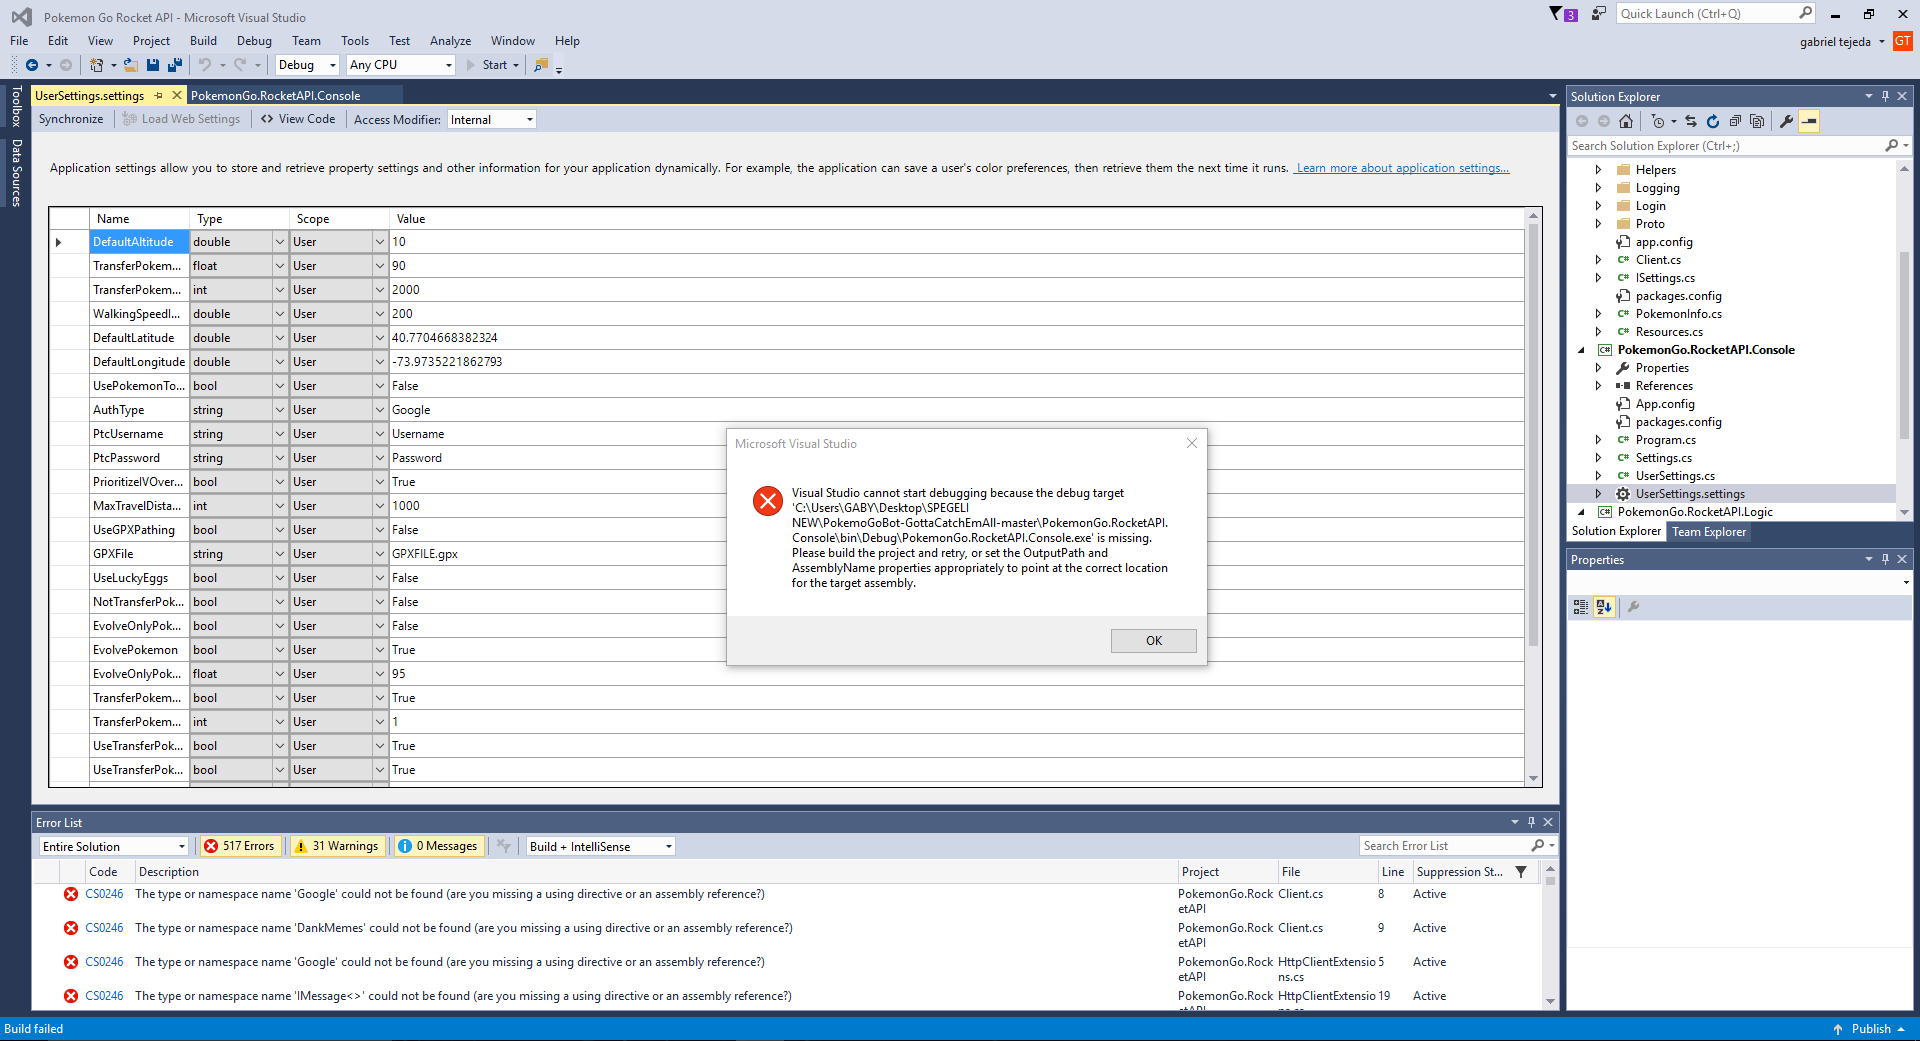
Task: Click Sync with Active Document icon
Action: point(1691,121)
